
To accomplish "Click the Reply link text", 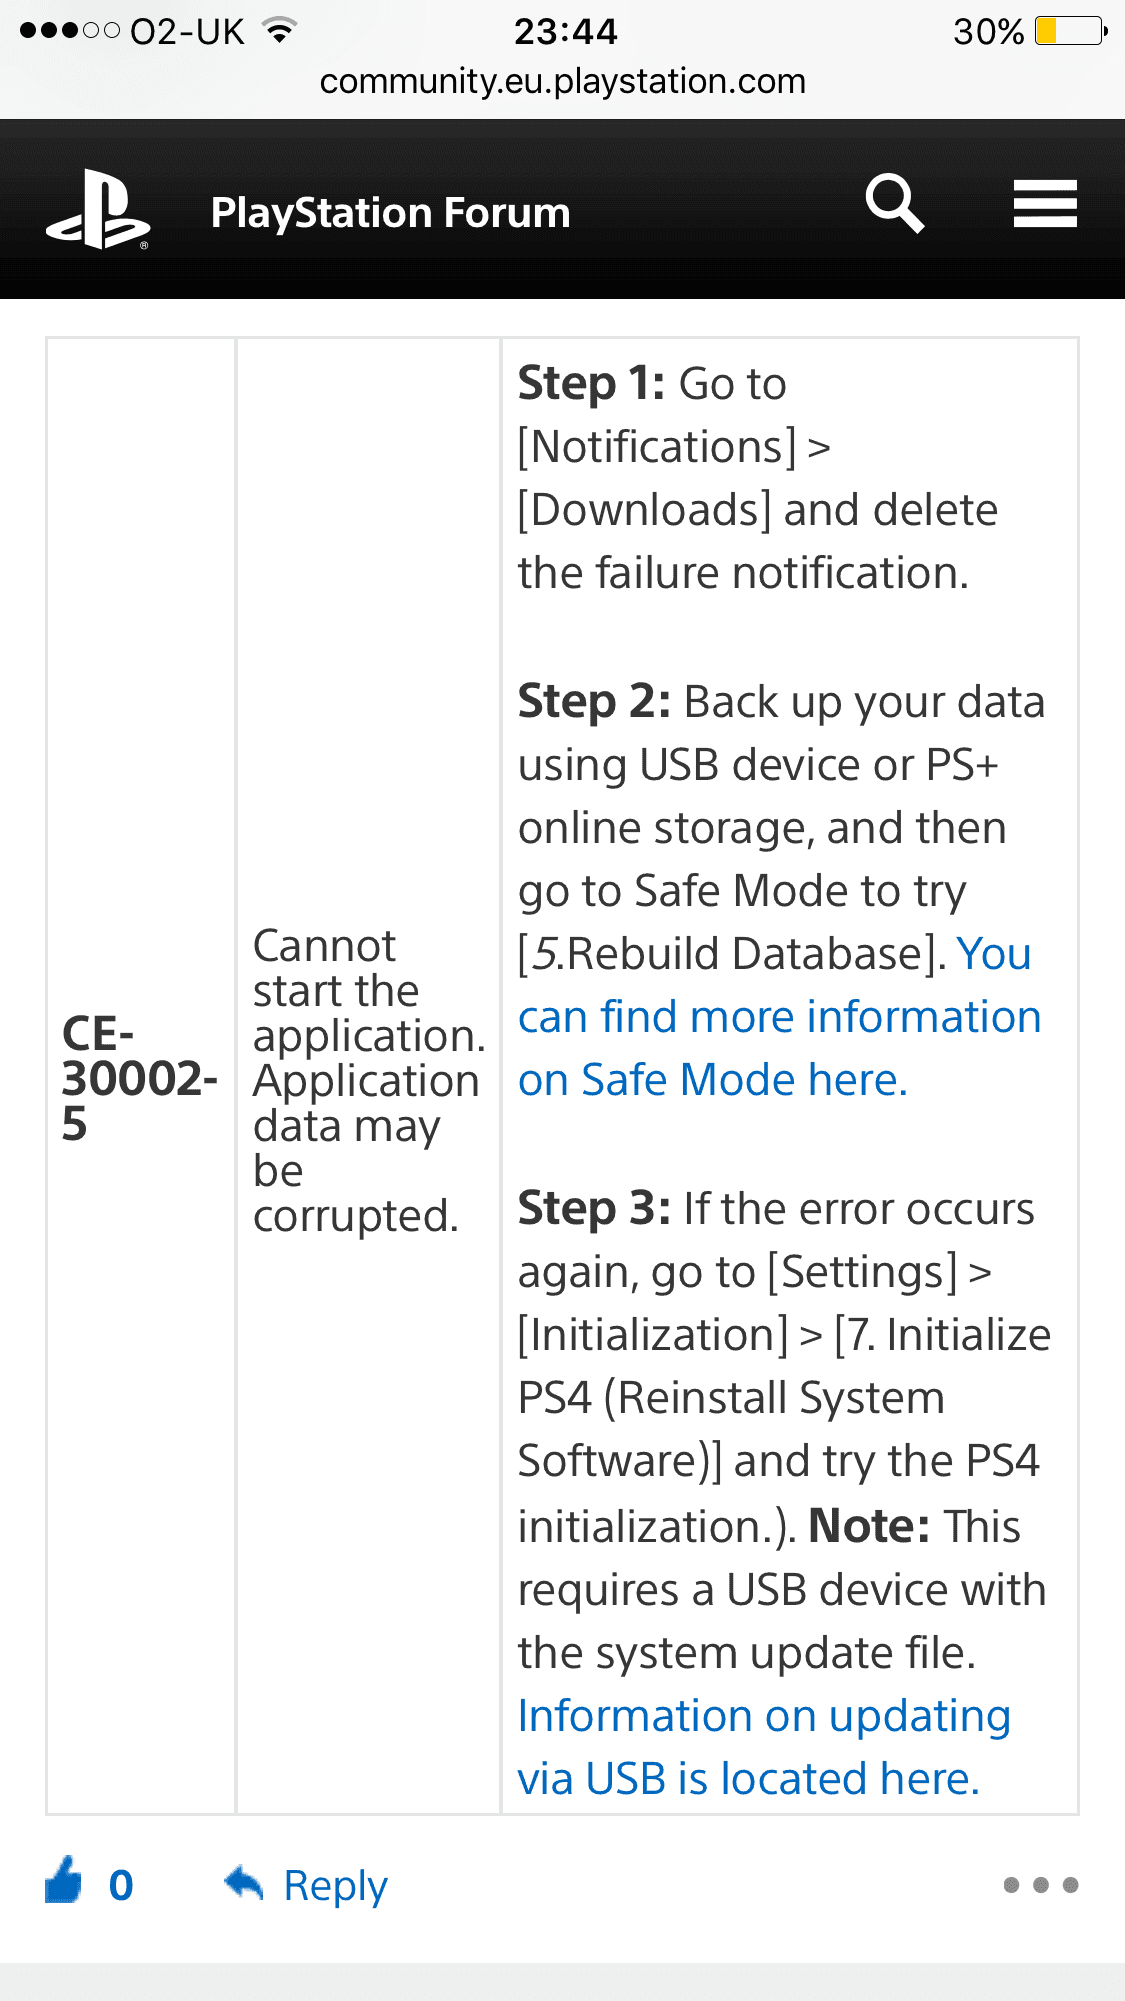I will coord(335,1886).
